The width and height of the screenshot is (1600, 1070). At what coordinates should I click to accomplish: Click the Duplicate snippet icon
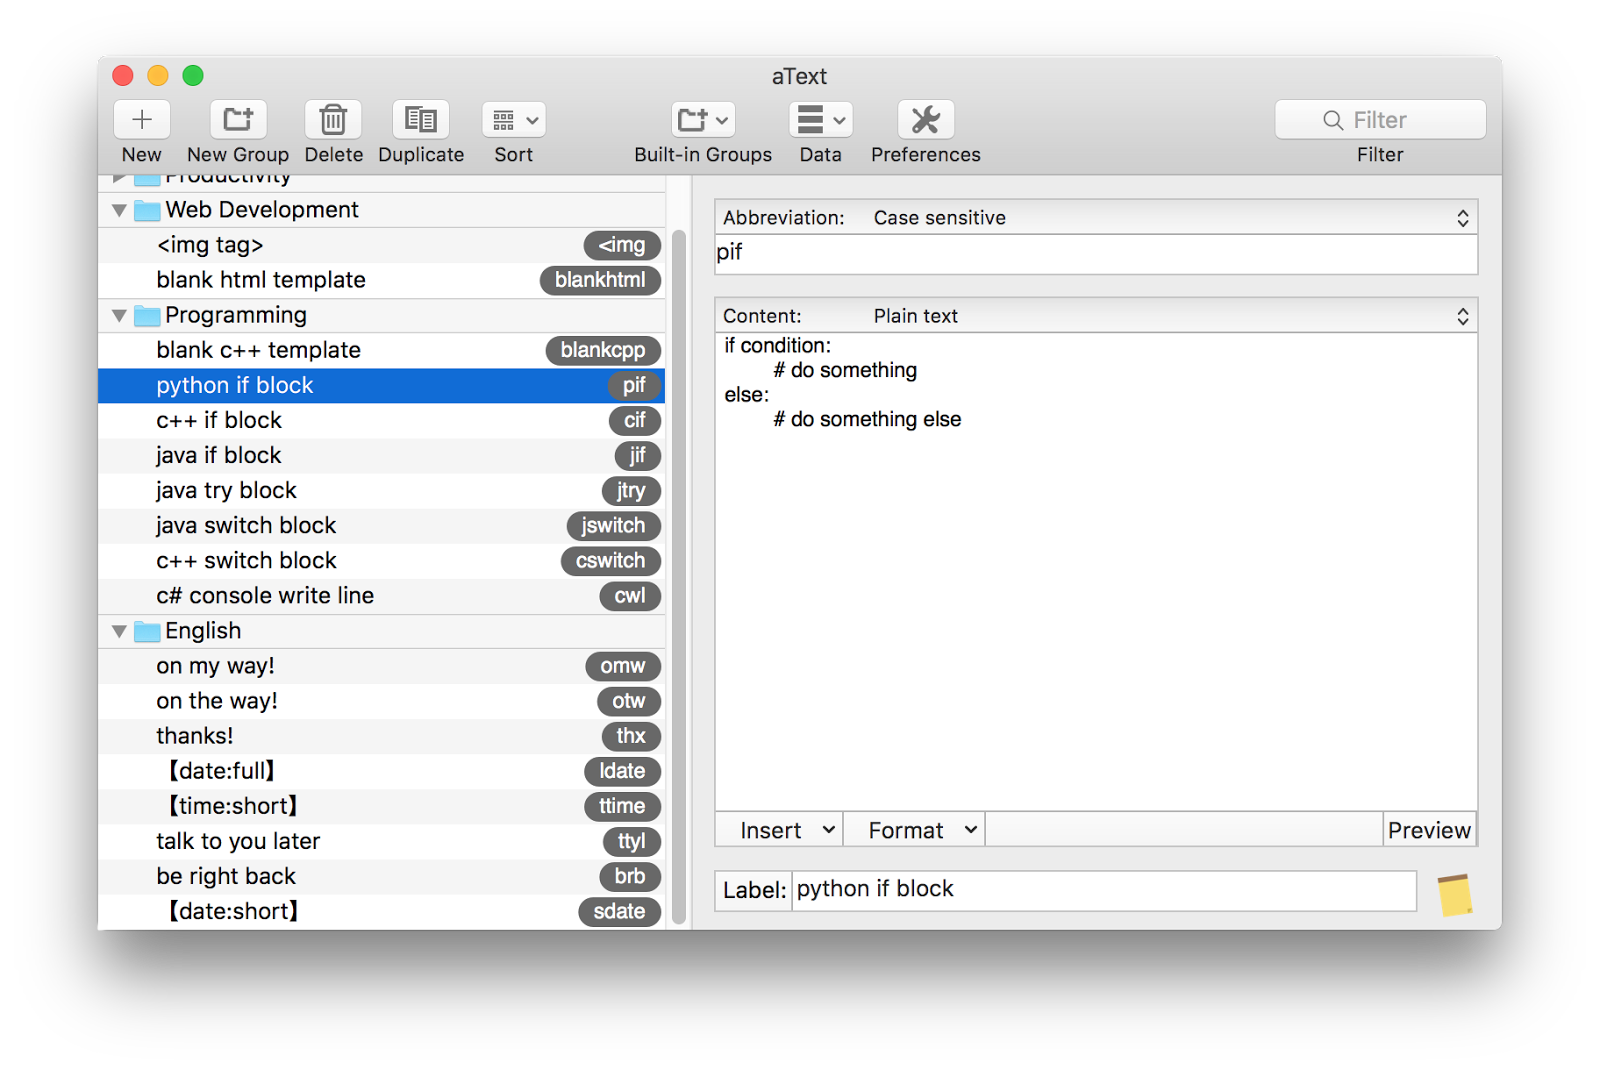(x=421, y=120)
